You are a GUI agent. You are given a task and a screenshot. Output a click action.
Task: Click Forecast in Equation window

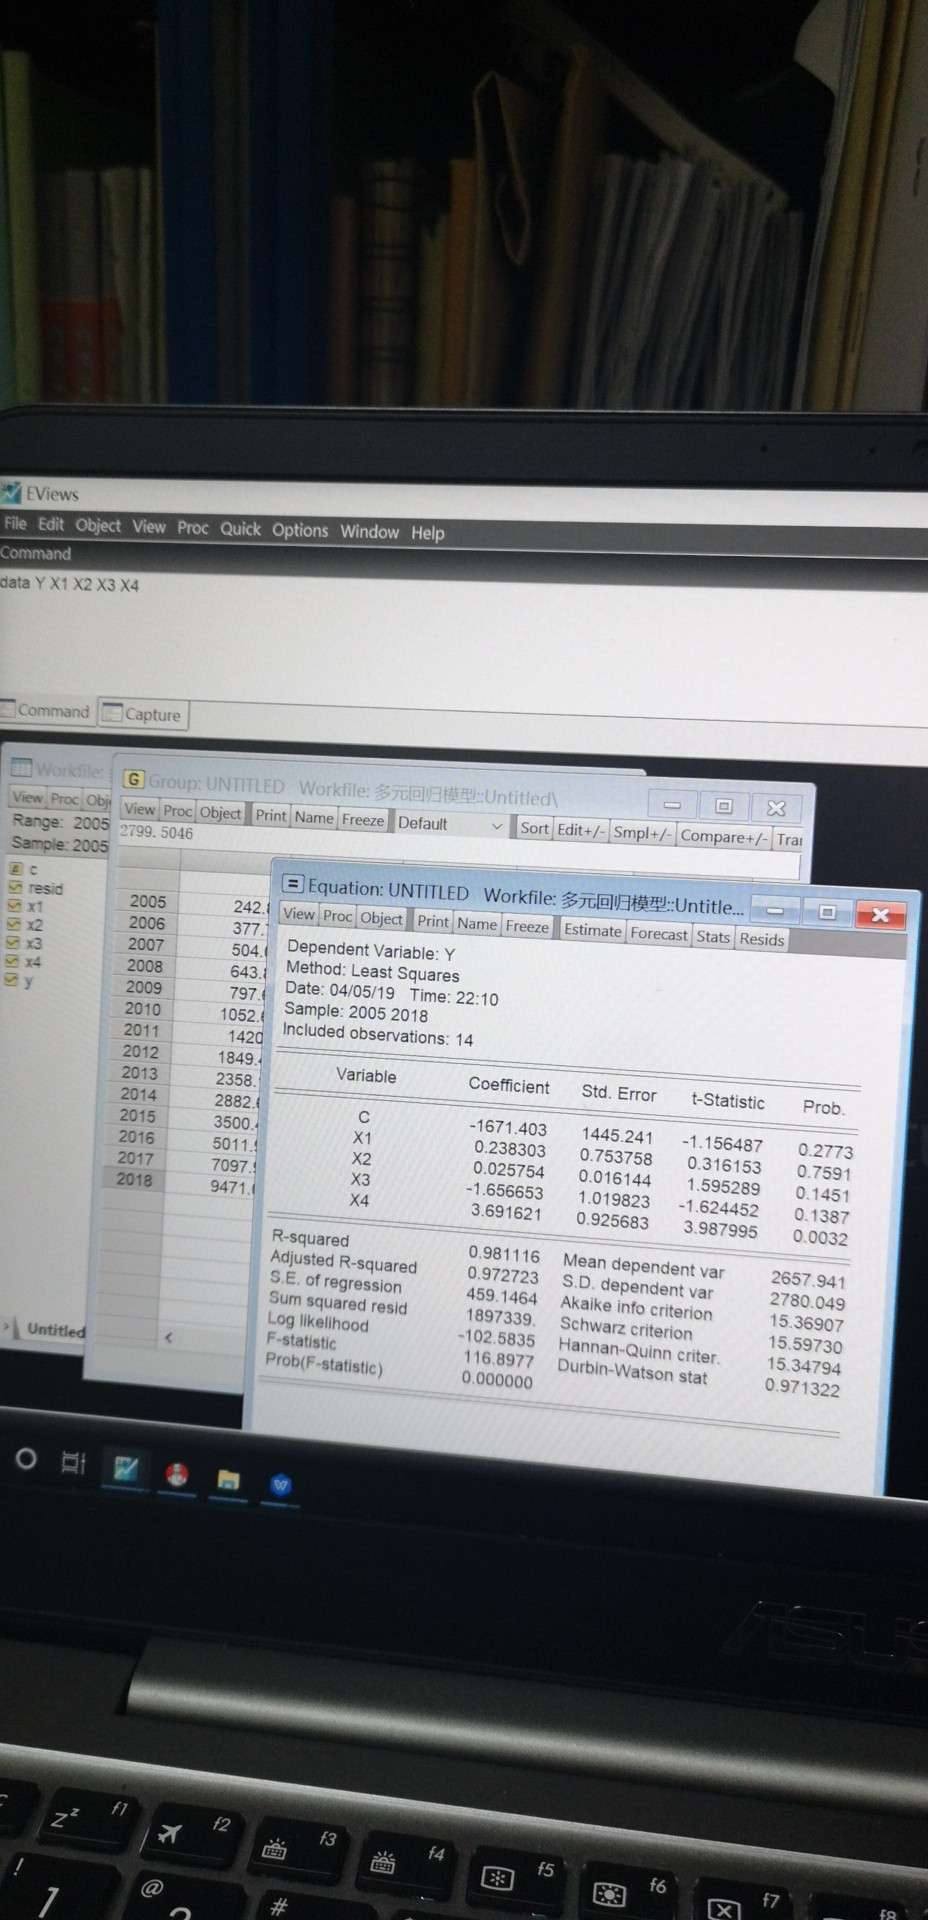click(x=659, y=934)
